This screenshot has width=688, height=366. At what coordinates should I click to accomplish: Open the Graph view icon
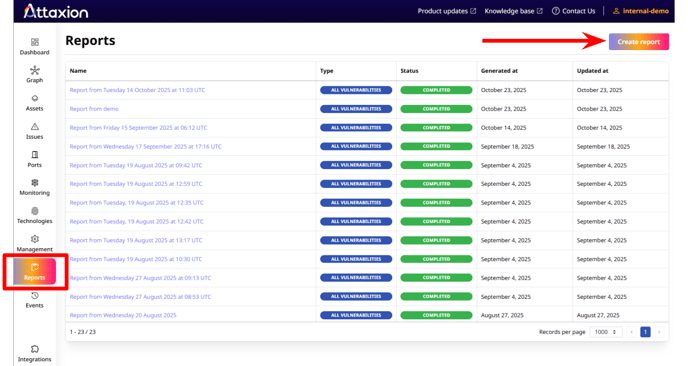pyautogui.click(x=35, y=70)
